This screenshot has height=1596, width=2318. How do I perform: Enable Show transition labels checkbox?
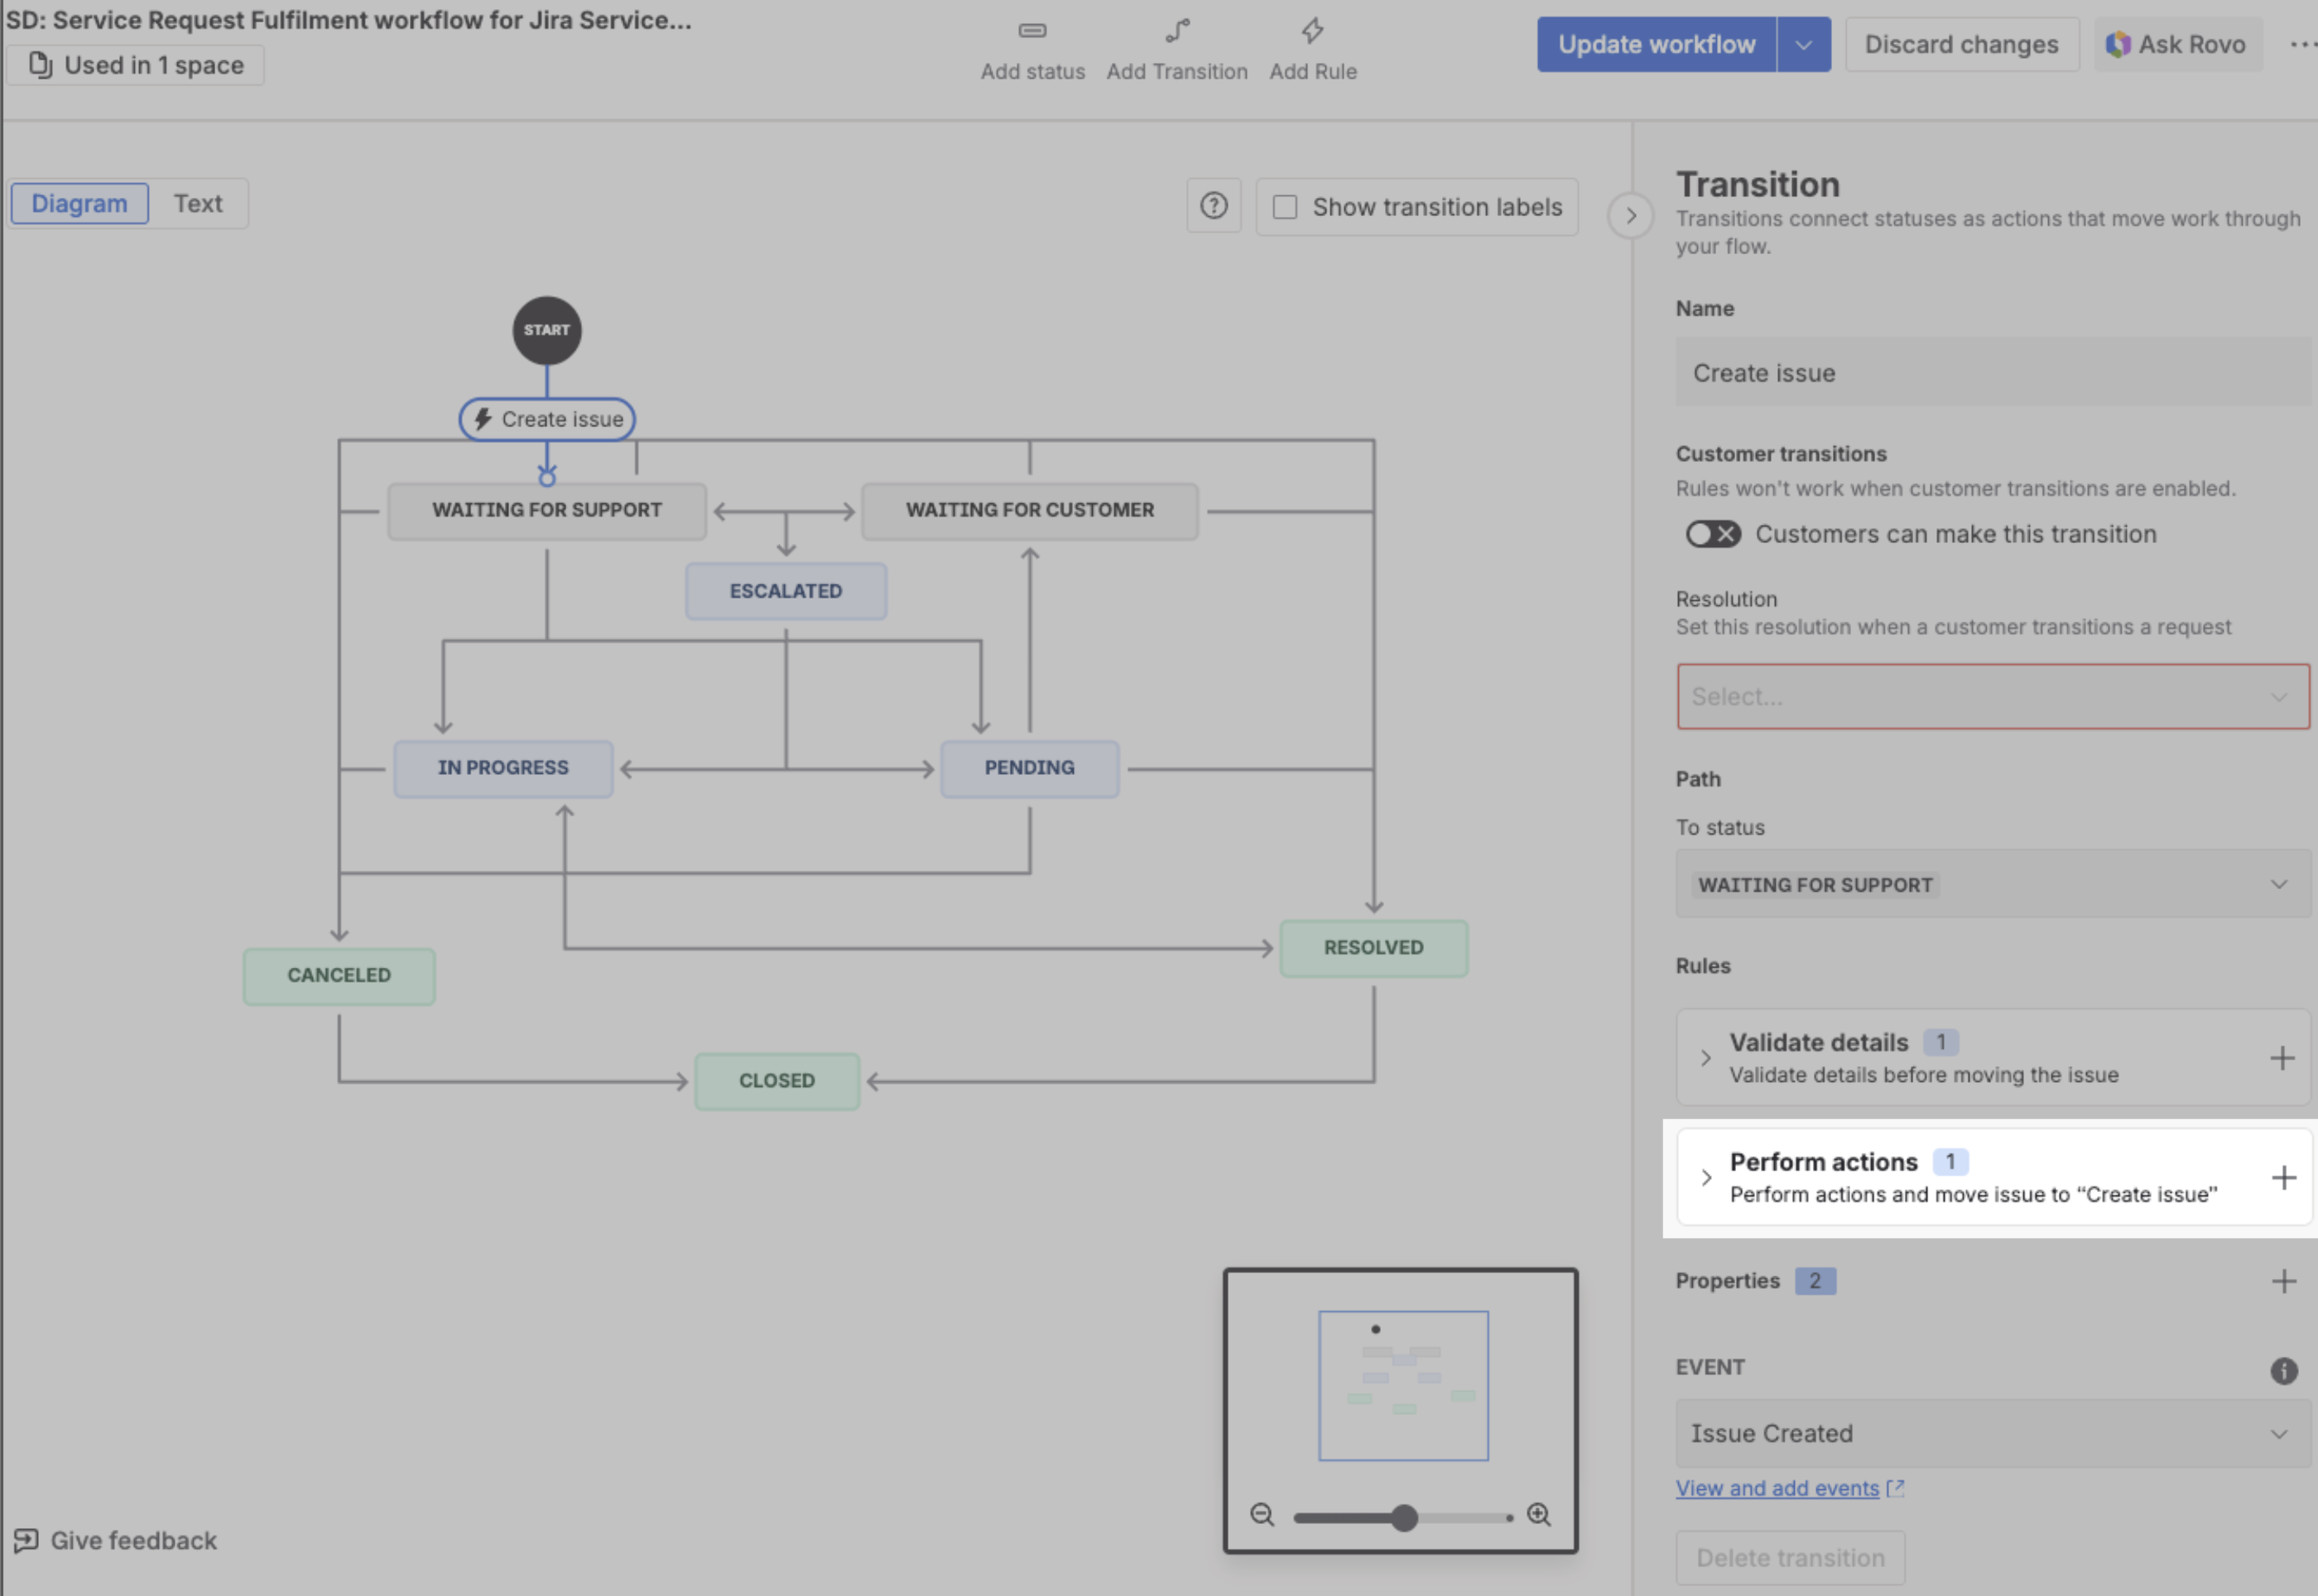pyautogui.click(x=1285, y=207)
